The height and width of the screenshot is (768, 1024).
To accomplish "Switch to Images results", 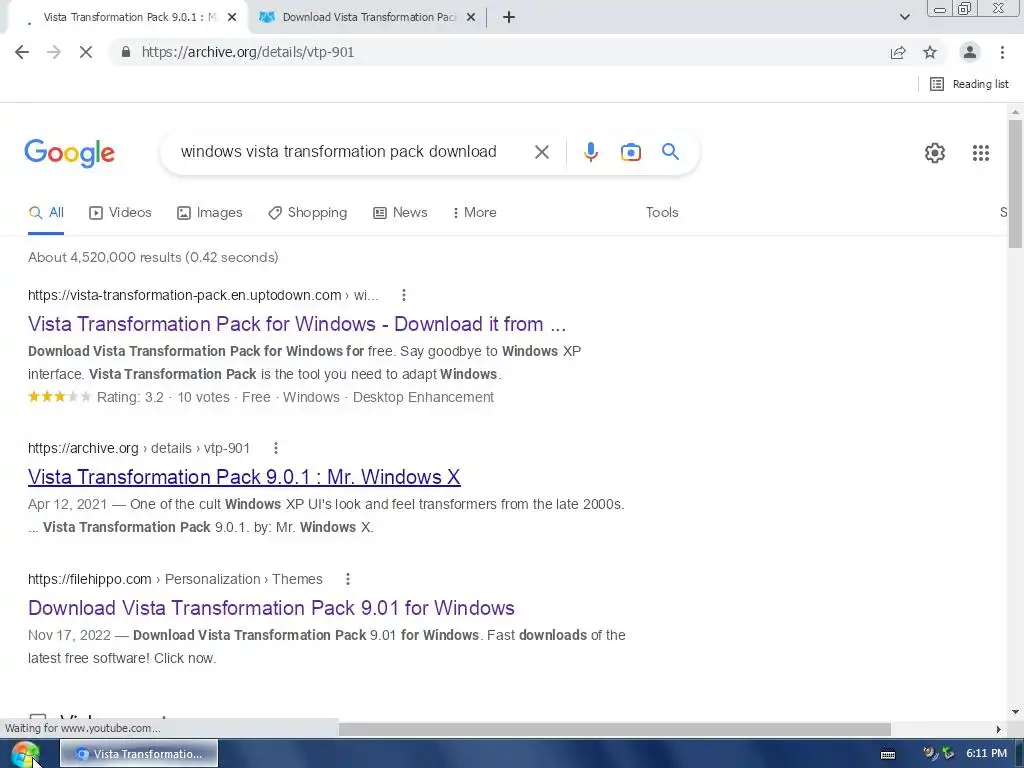I will coord(210,213).
